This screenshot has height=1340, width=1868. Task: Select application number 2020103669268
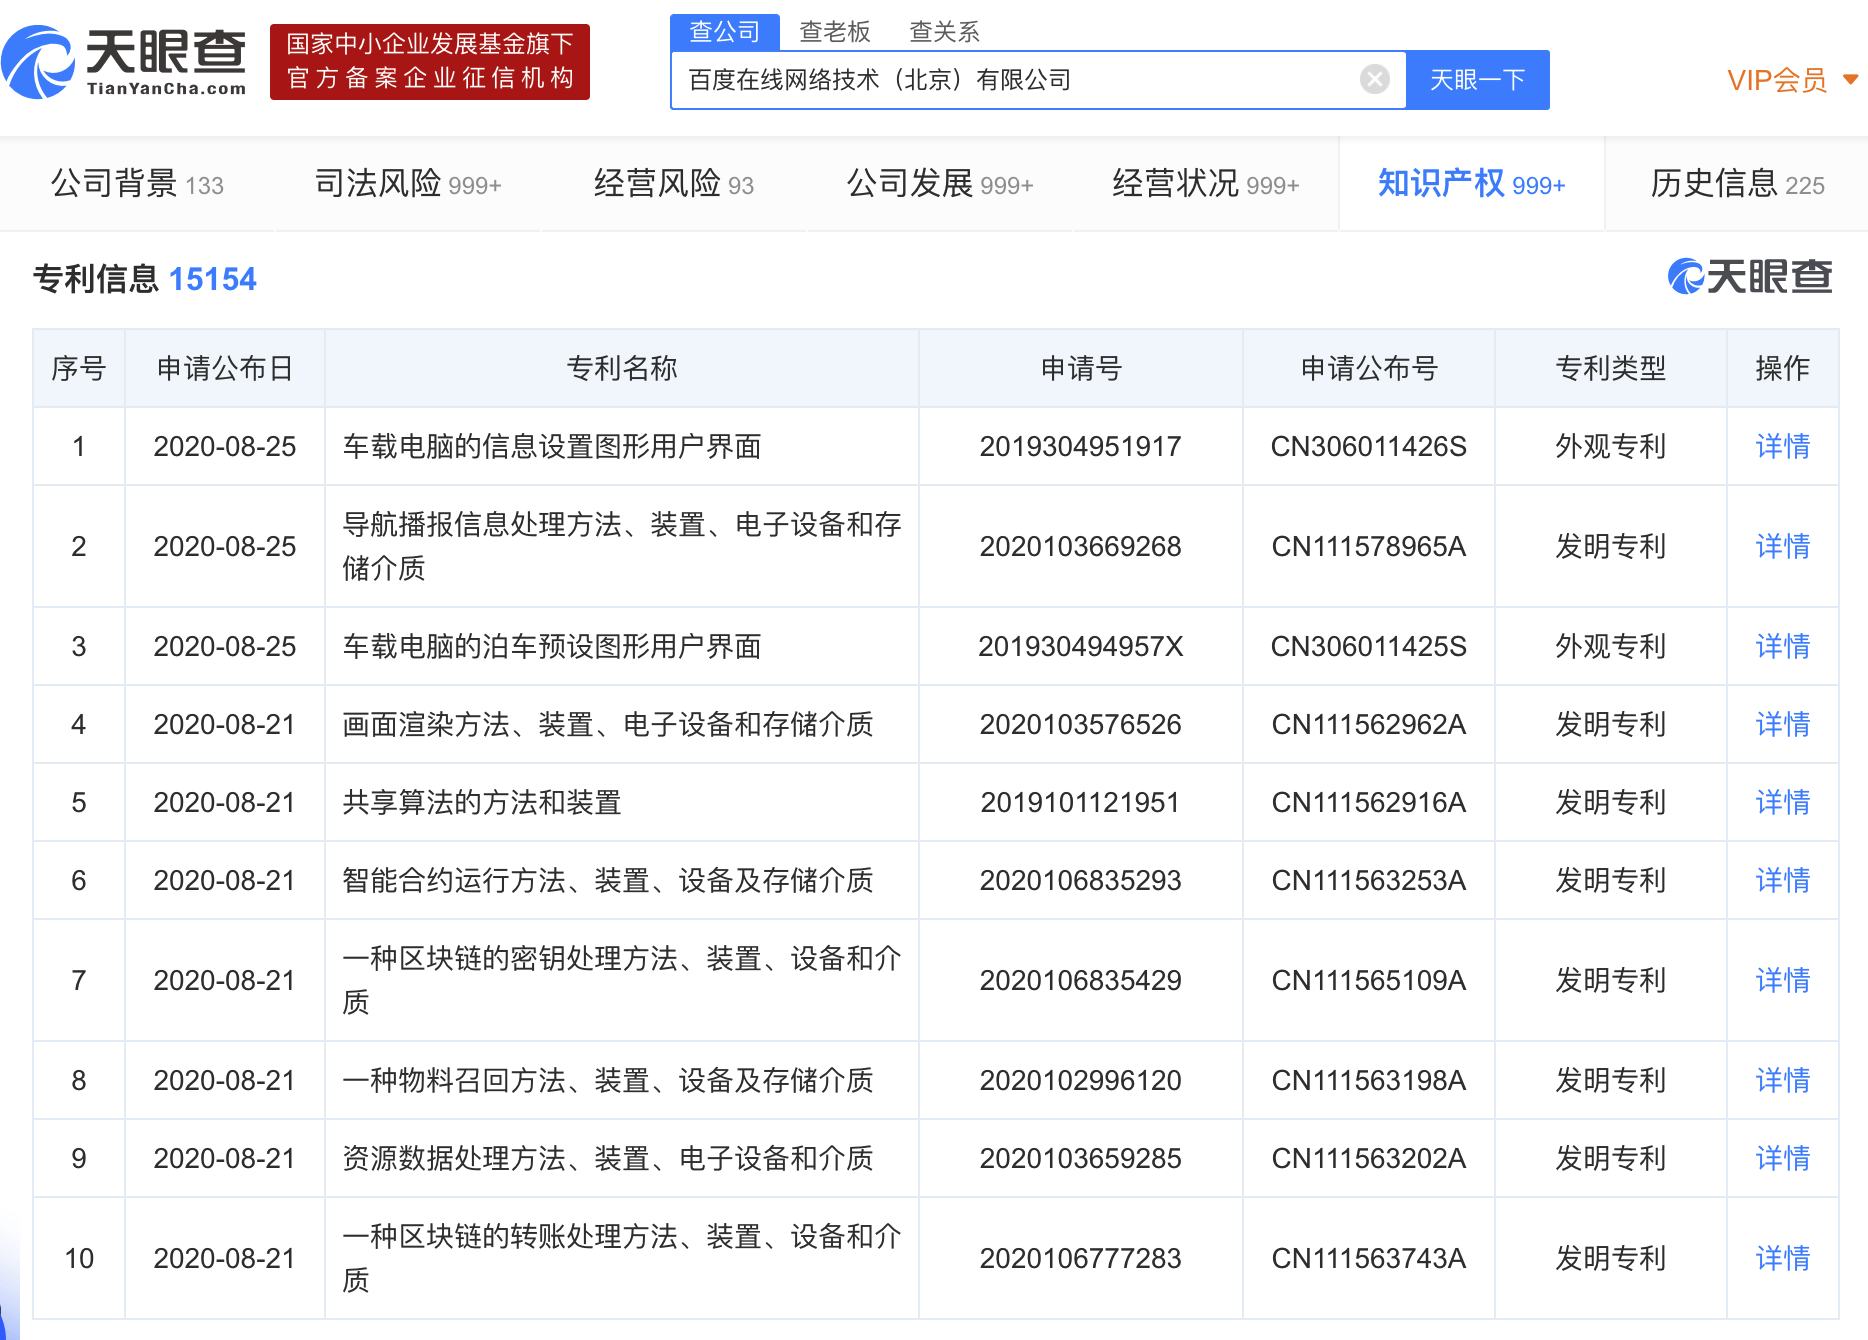tap(1080, 546)
